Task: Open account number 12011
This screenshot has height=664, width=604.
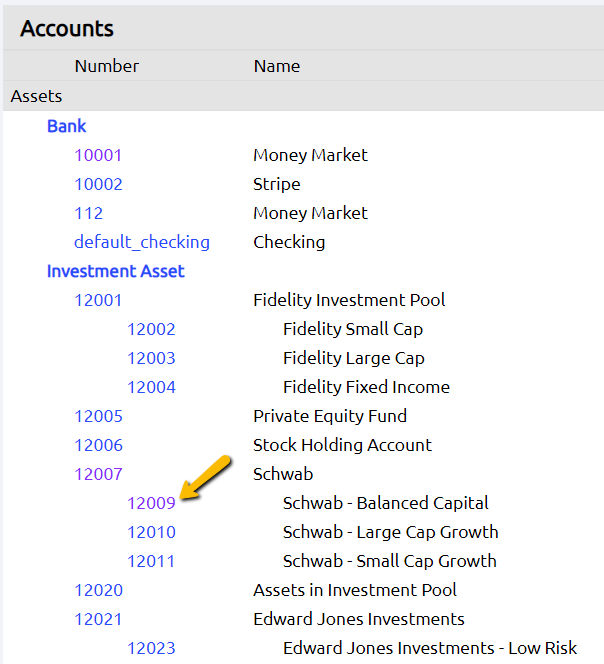Action: pos(151,561)
